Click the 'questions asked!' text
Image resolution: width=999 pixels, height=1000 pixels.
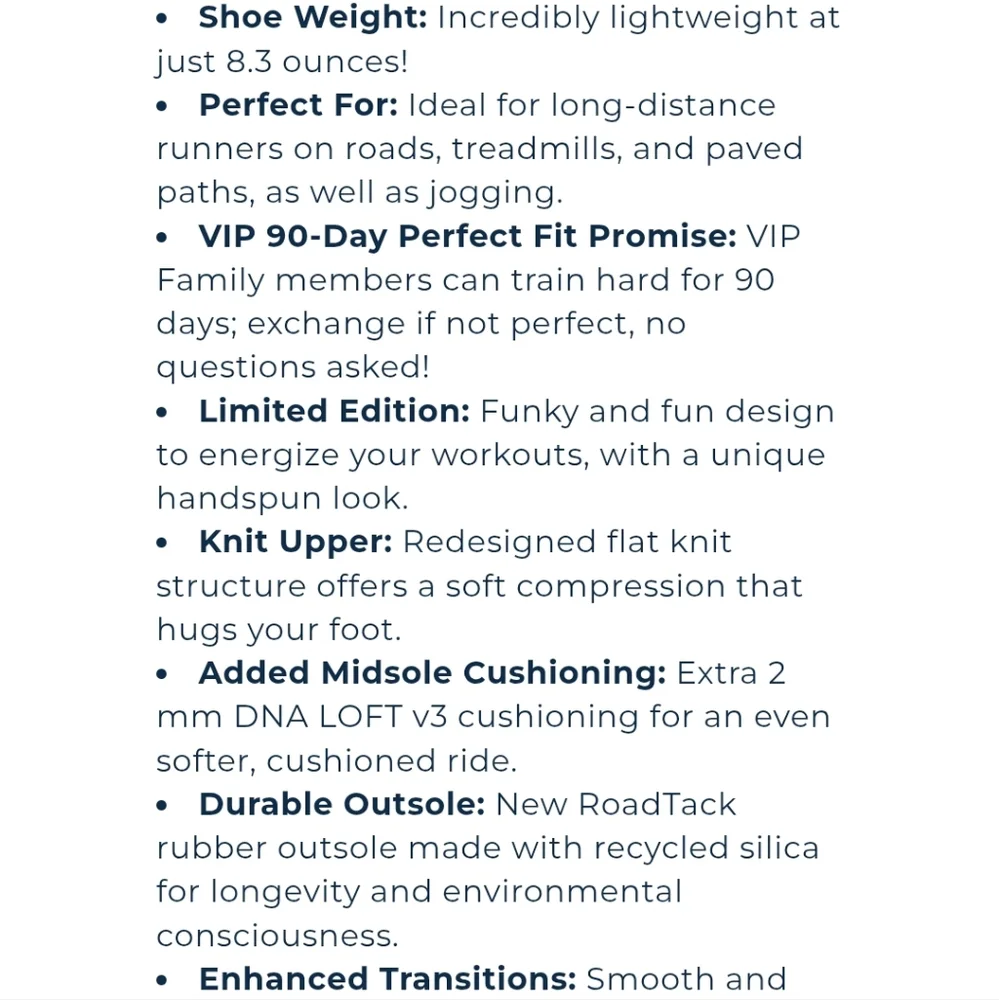[x=293, y=368]
